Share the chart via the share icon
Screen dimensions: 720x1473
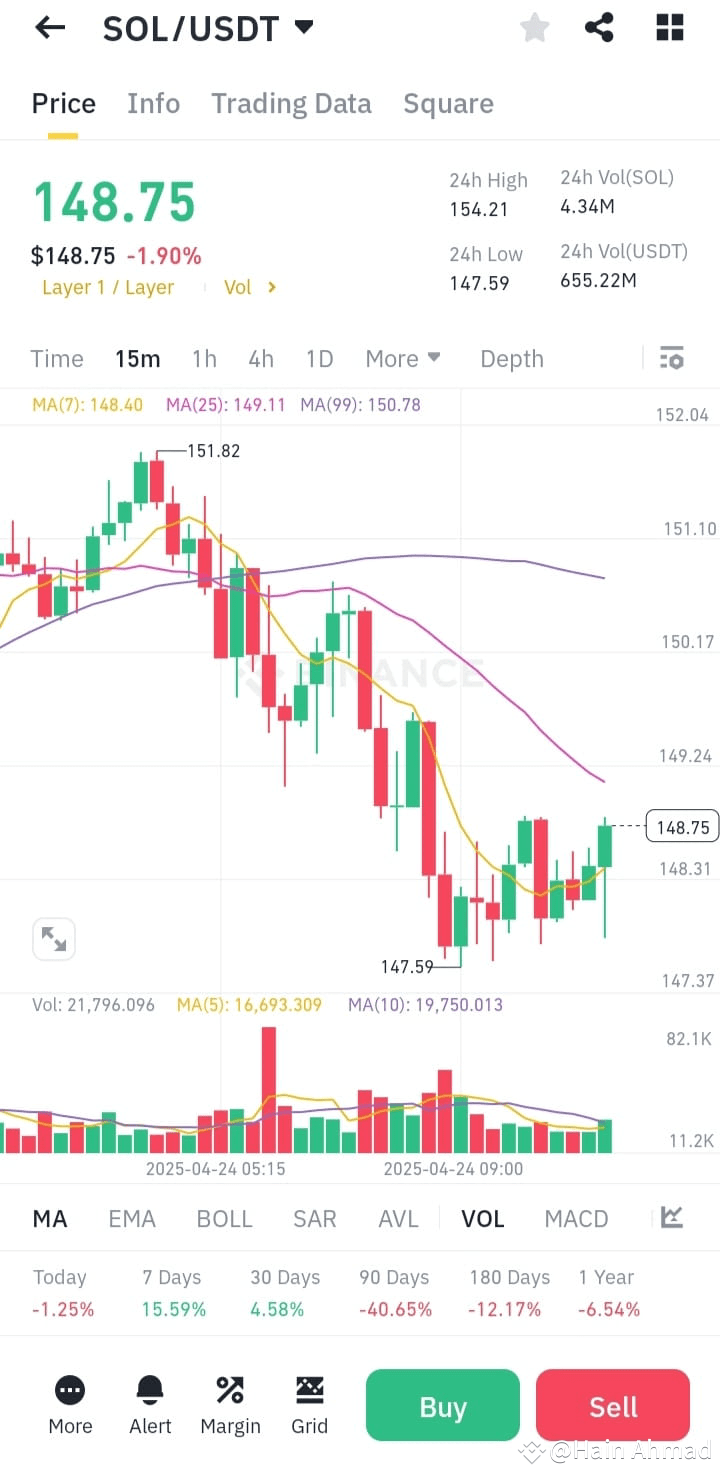599,28
